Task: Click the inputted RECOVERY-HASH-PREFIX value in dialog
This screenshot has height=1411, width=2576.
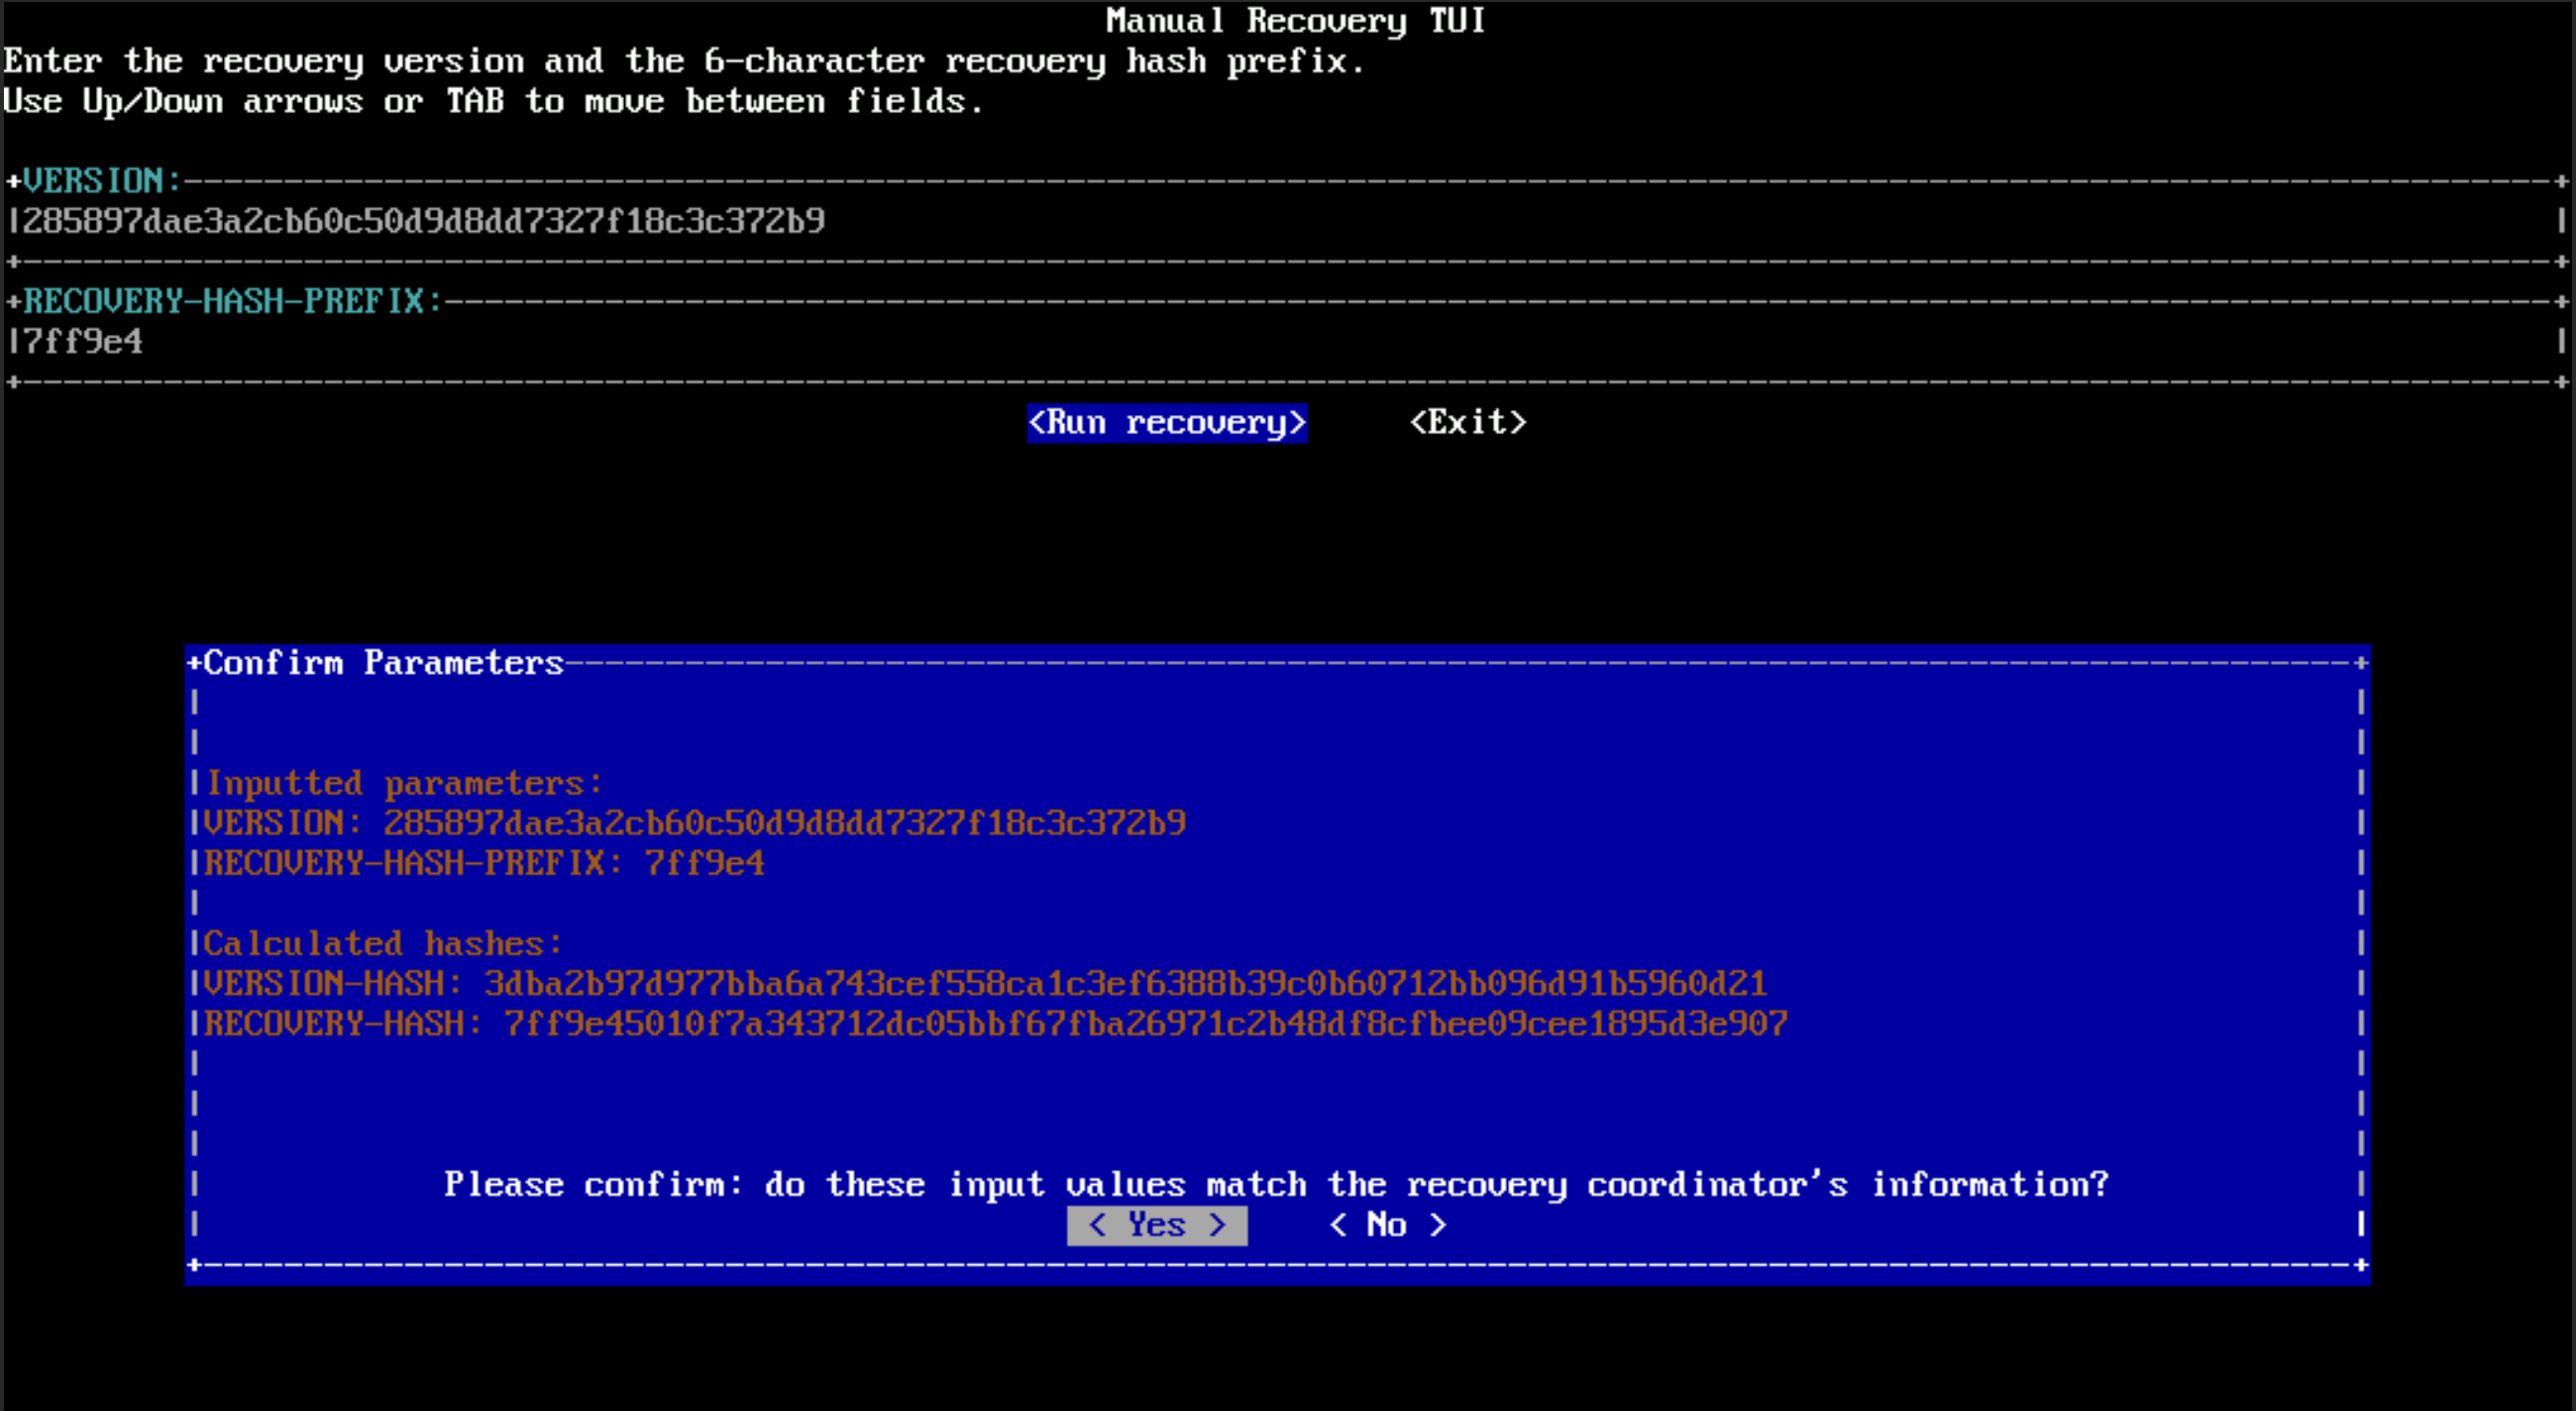Action: pyautogui.click(x=704, y=863)
